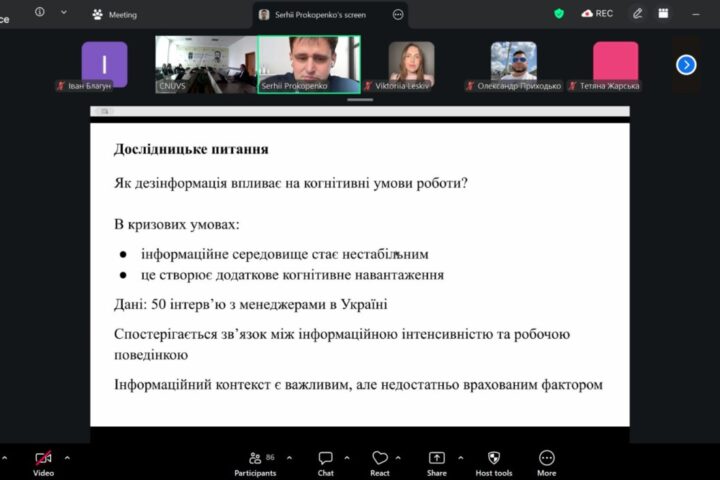Expand the Video options arrow
Image resolution: width=720 pixels, height=480 pixels.
pyautogui.click(x=67, y=458)
